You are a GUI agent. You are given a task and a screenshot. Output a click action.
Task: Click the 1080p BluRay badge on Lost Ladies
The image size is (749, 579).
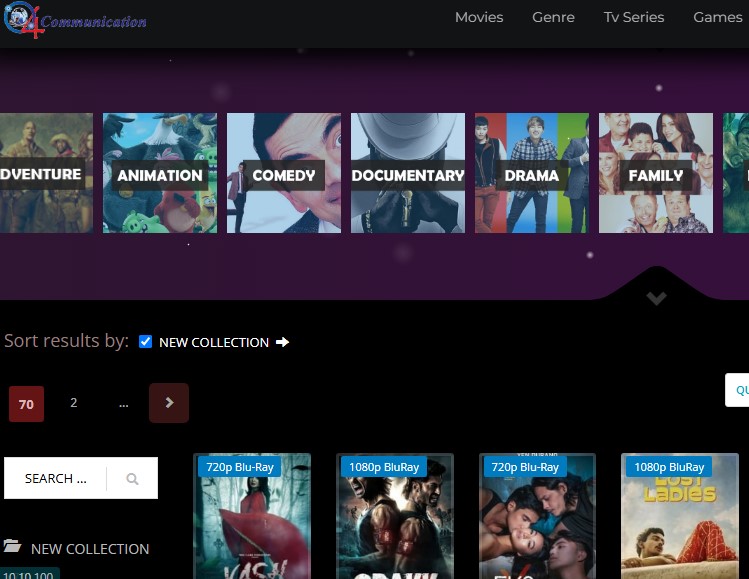(668, 467)
